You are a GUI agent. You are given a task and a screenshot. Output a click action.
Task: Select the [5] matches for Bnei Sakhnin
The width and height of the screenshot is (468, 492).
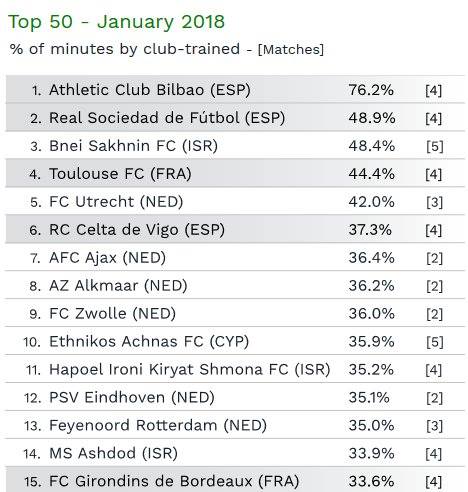point(435,146)
